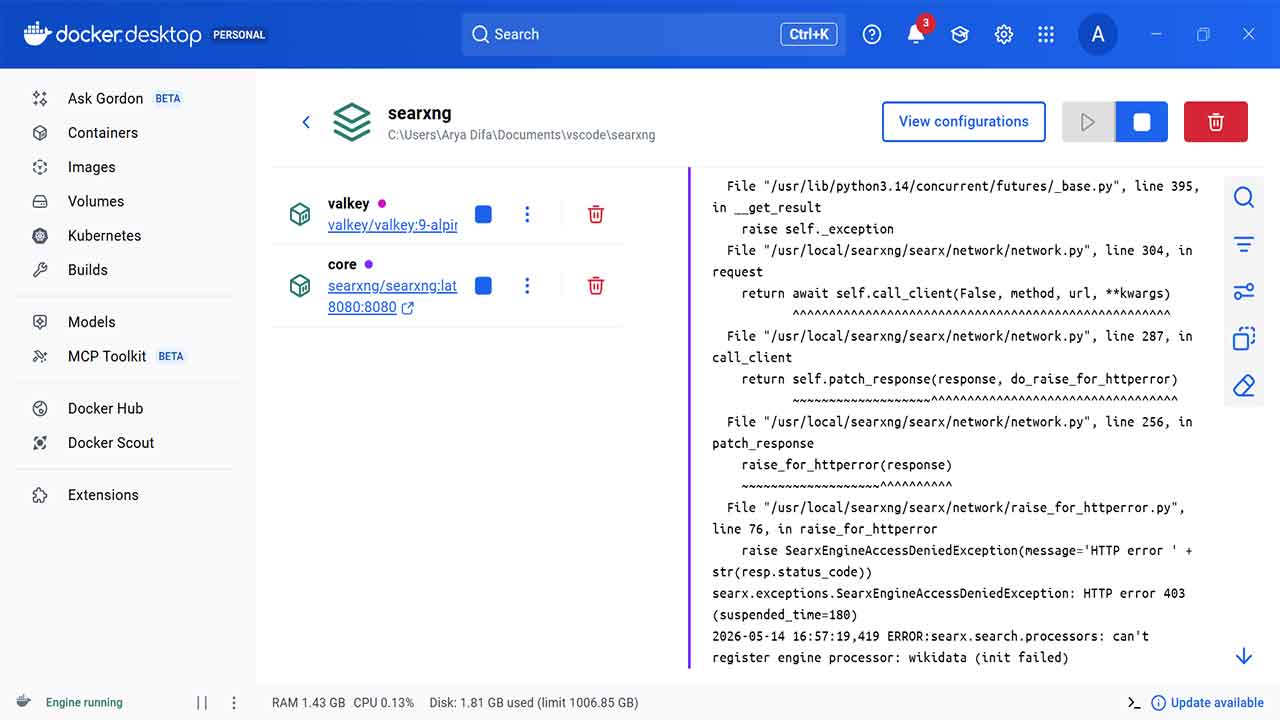
Task: Open the valkey container actions menu
Action: point(527,214)
